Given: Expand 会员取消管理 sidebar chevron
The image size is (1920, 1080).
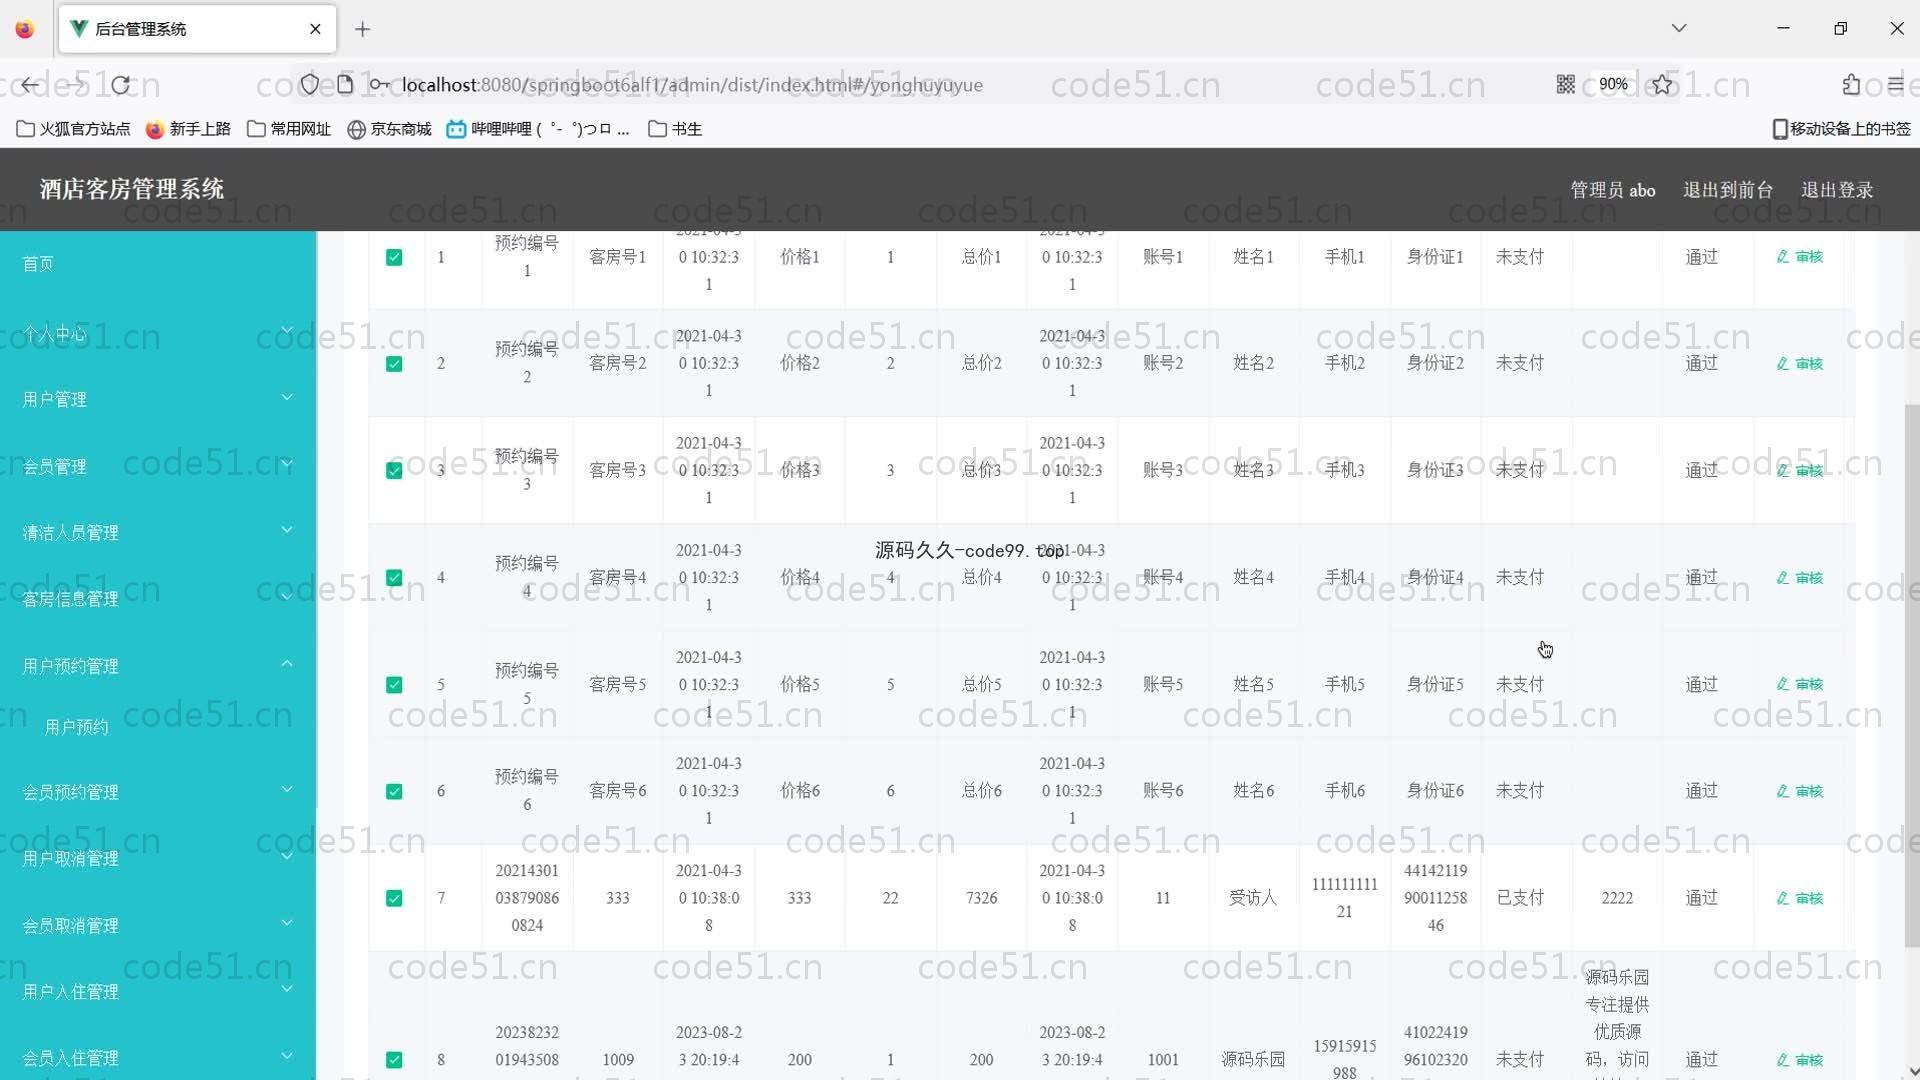Looking at the screenshot, I should [287, 923].
